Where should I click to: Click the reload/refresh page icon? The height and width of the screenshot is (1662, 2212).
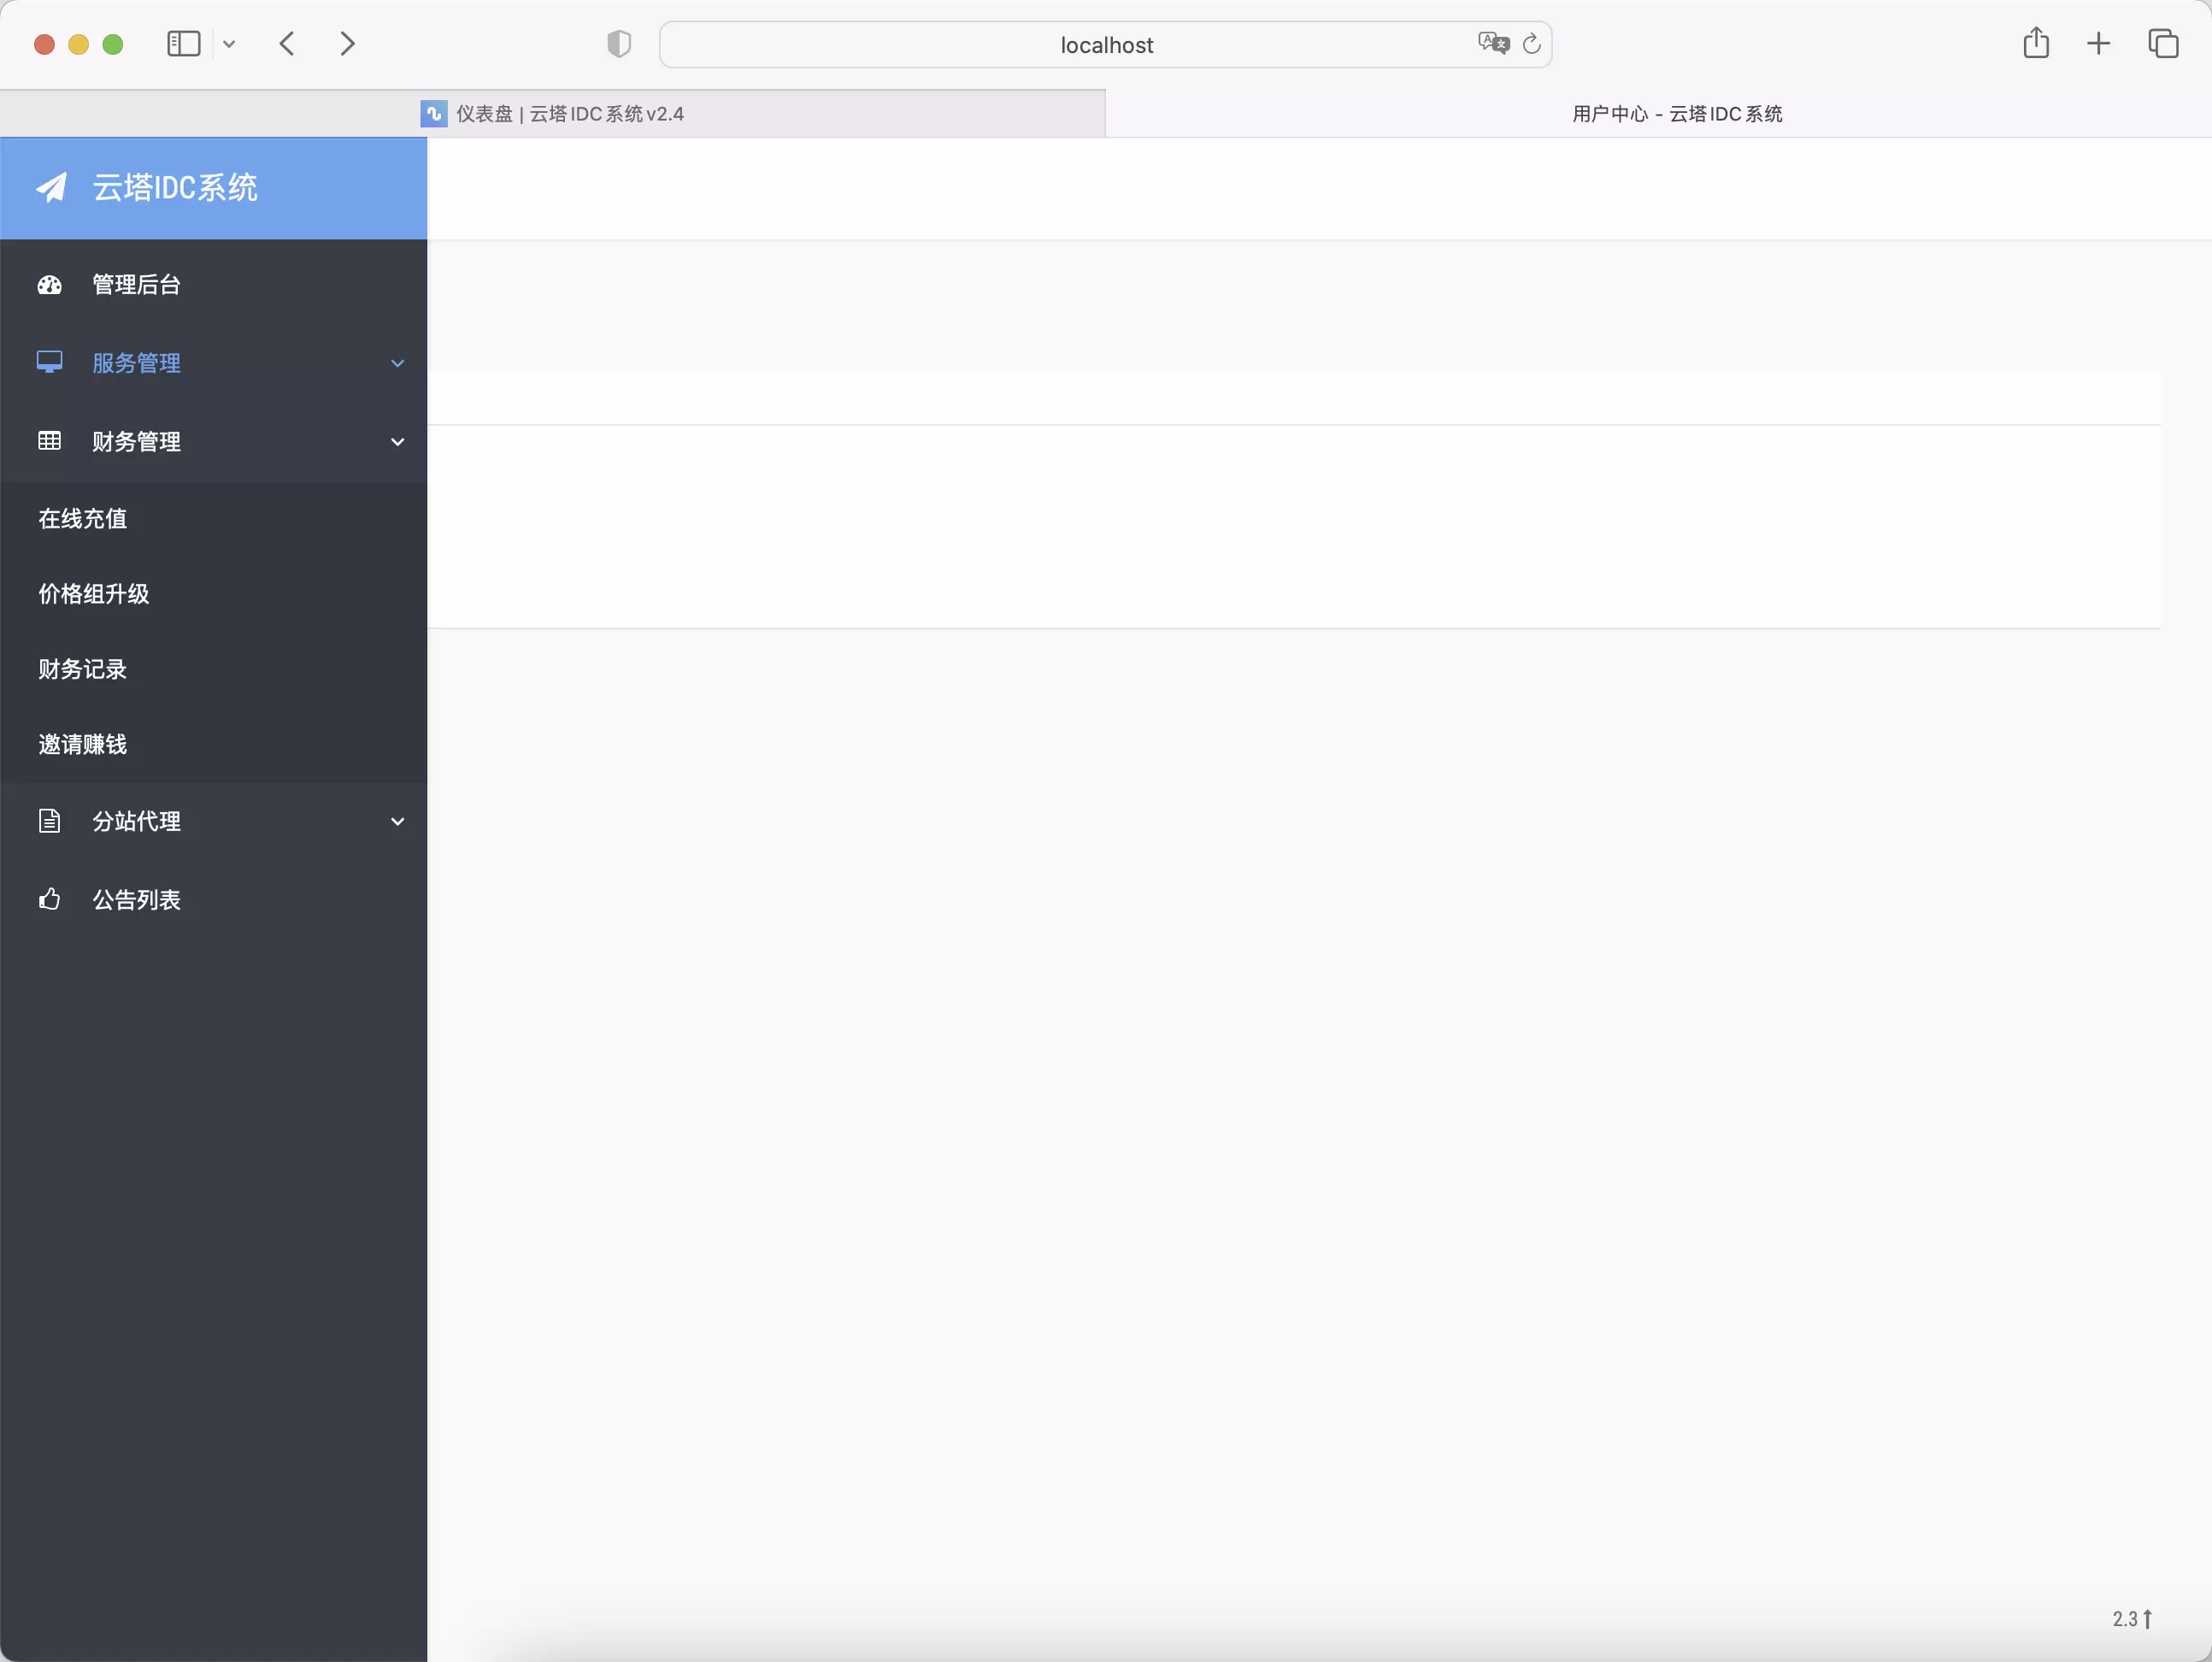tap(1530, 44)
